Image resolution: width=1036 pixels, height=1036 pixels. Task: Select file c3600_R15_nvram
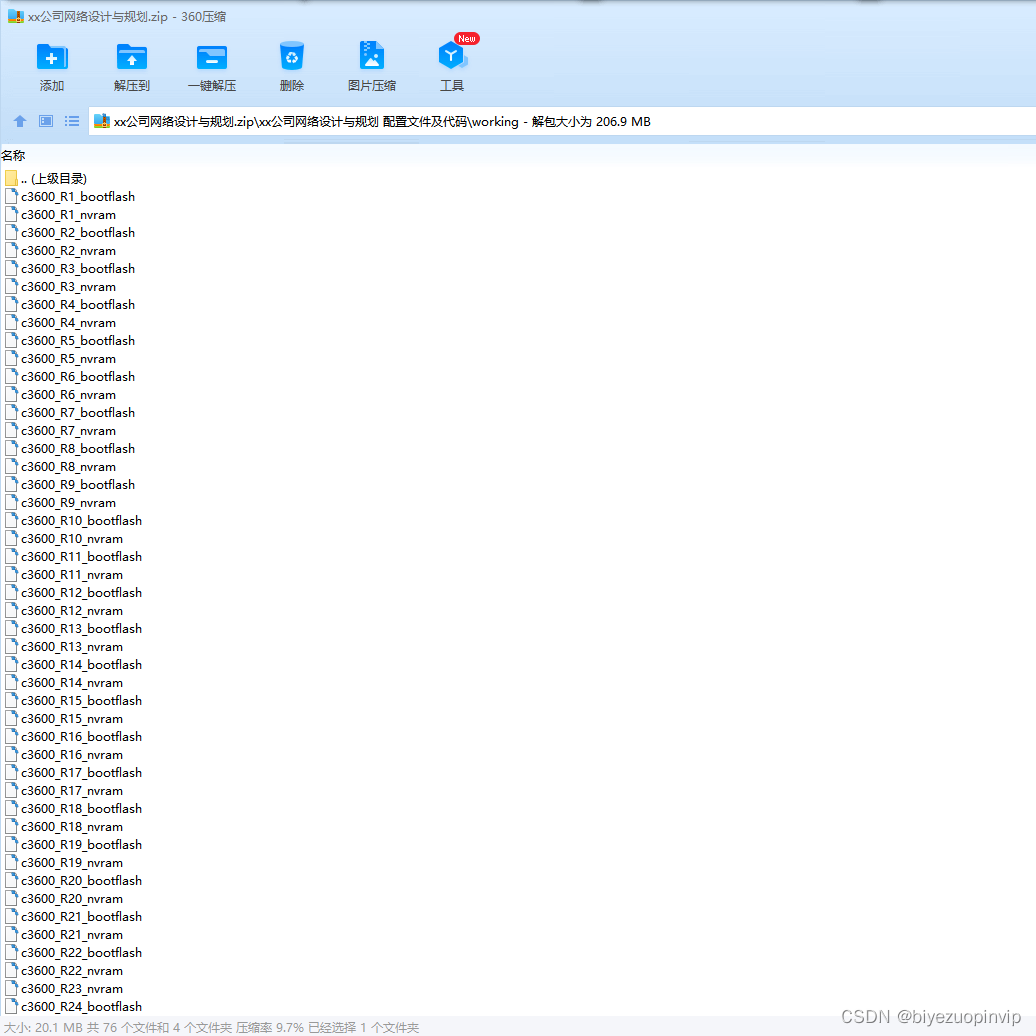coord(64,719)
